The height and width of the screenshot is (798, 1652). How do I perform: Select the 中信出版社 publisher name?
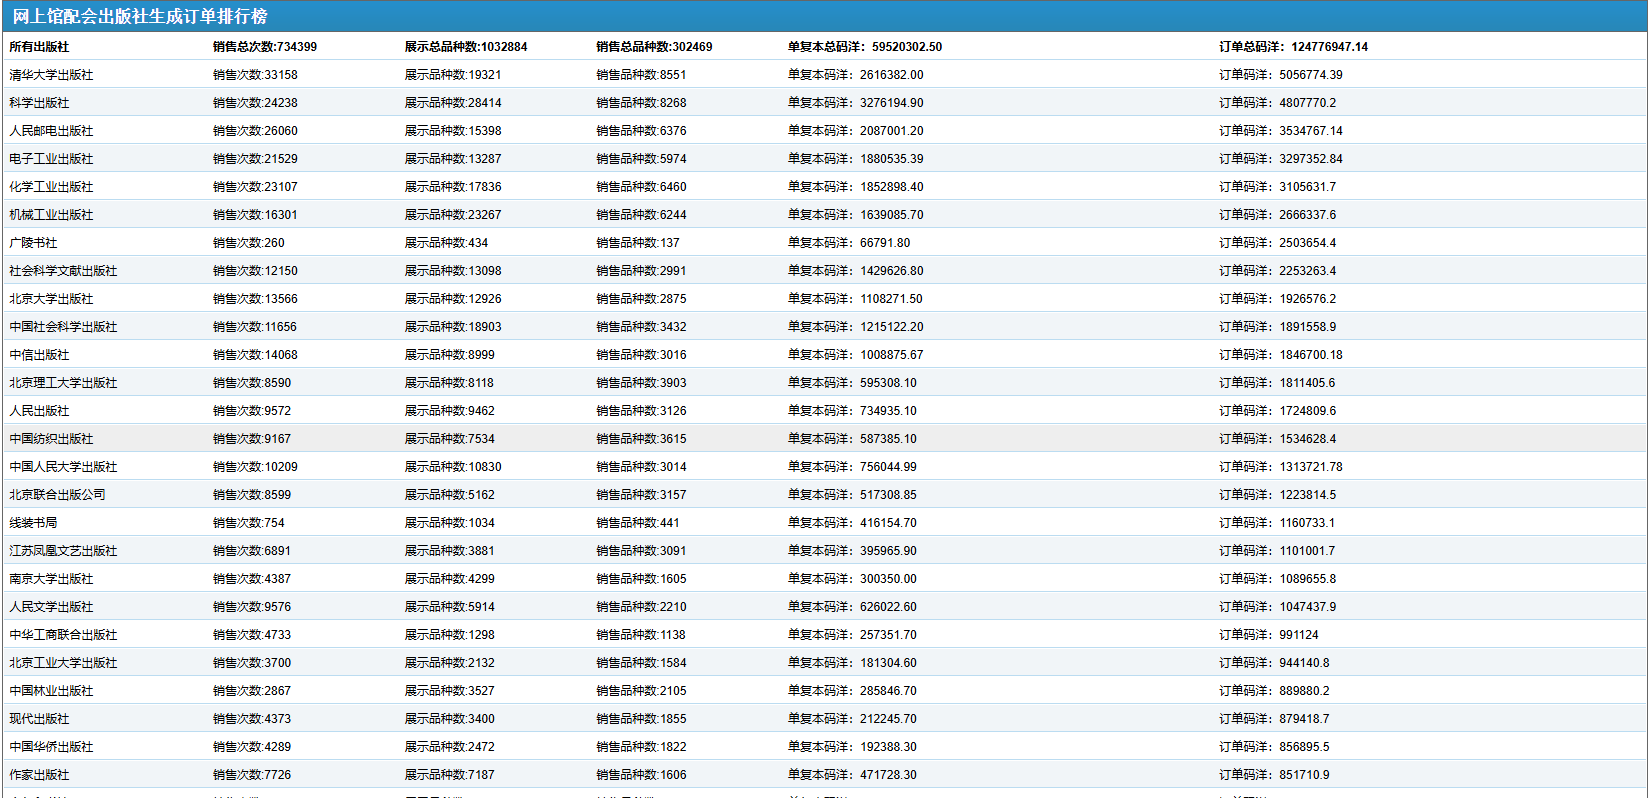[x=39, y=355]
